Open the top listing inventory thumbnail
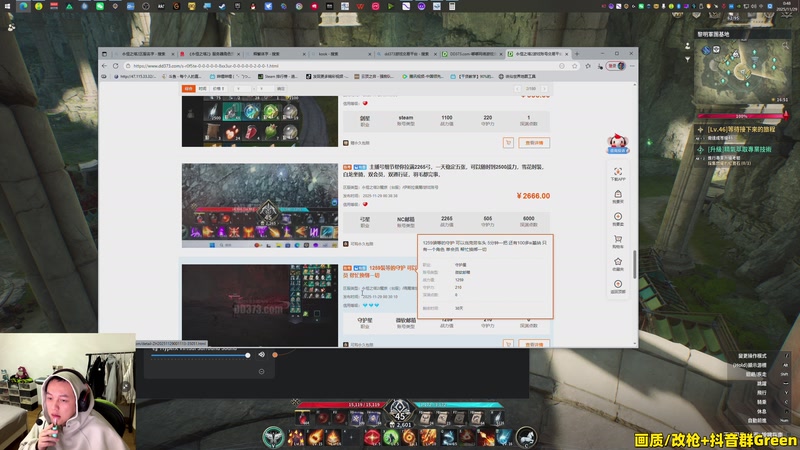Image resolution: width=800 pixels, height=450 pixels. click(x=260, y=121)
